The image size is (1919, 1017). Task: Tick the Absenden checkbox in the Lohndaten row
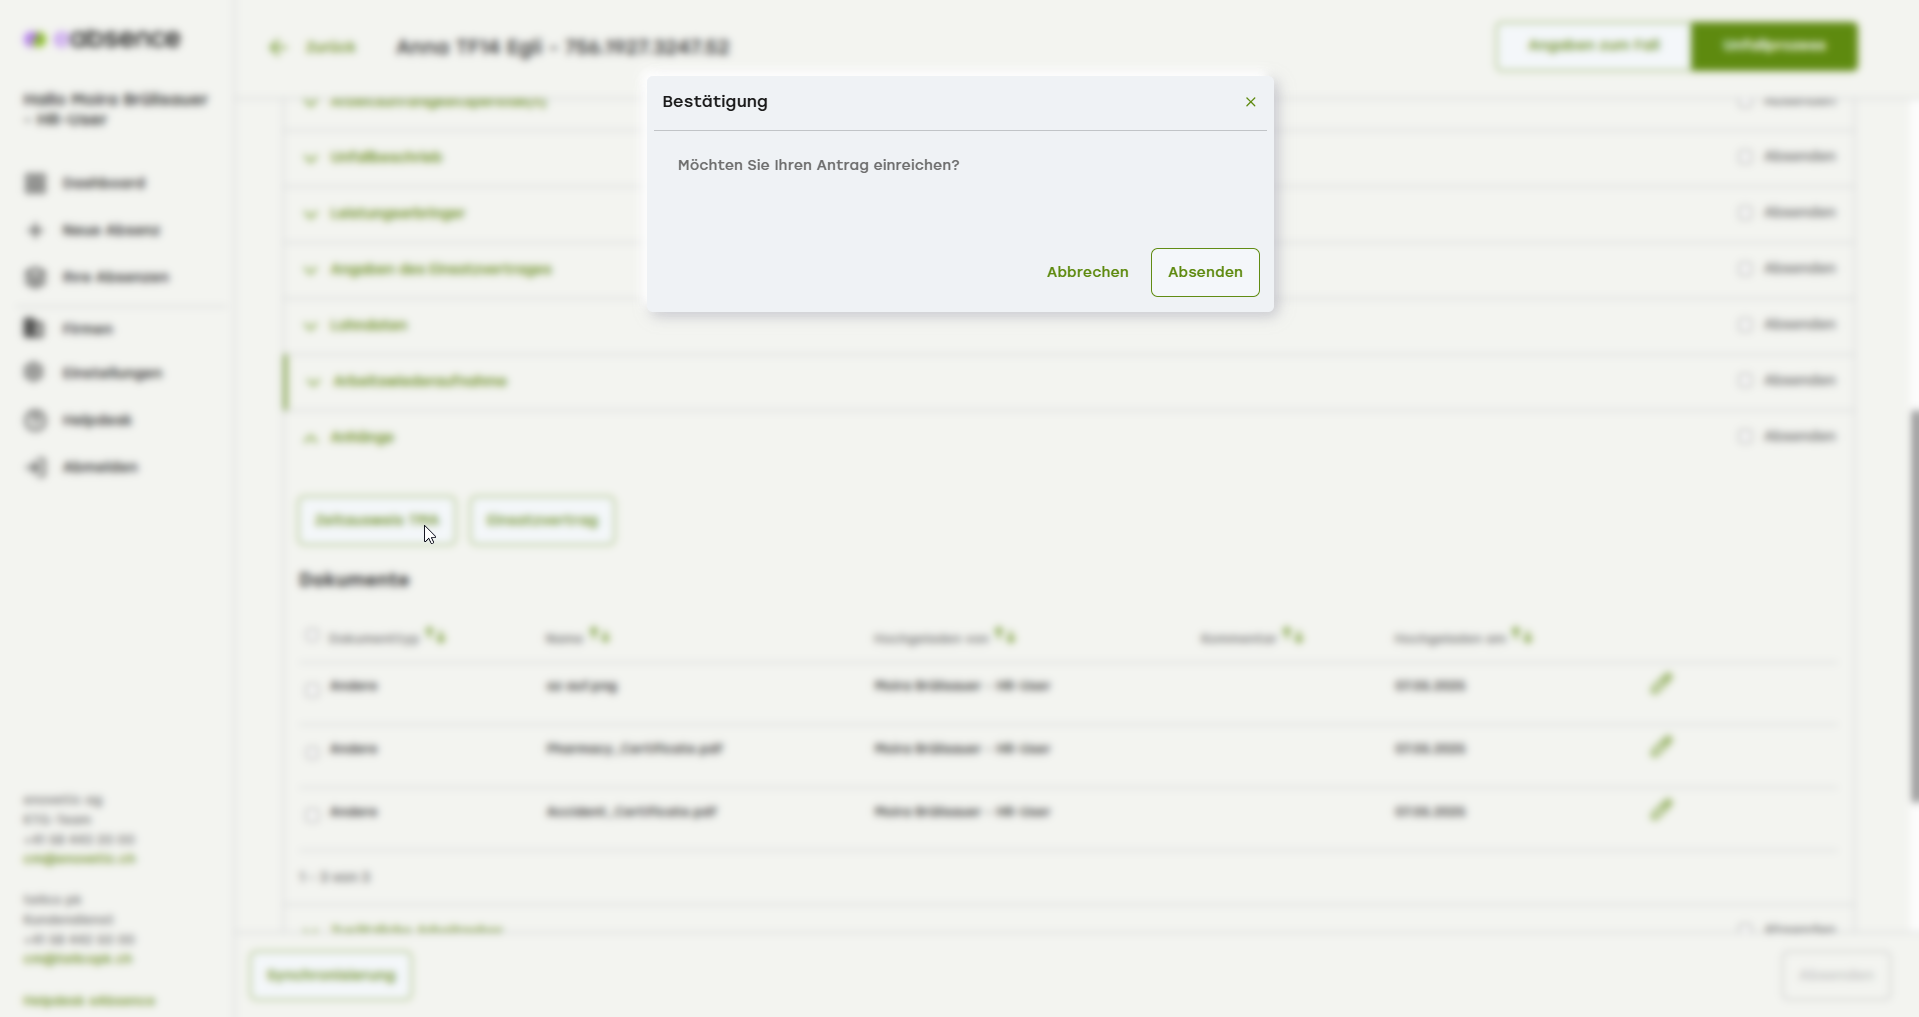point(1744,325)
